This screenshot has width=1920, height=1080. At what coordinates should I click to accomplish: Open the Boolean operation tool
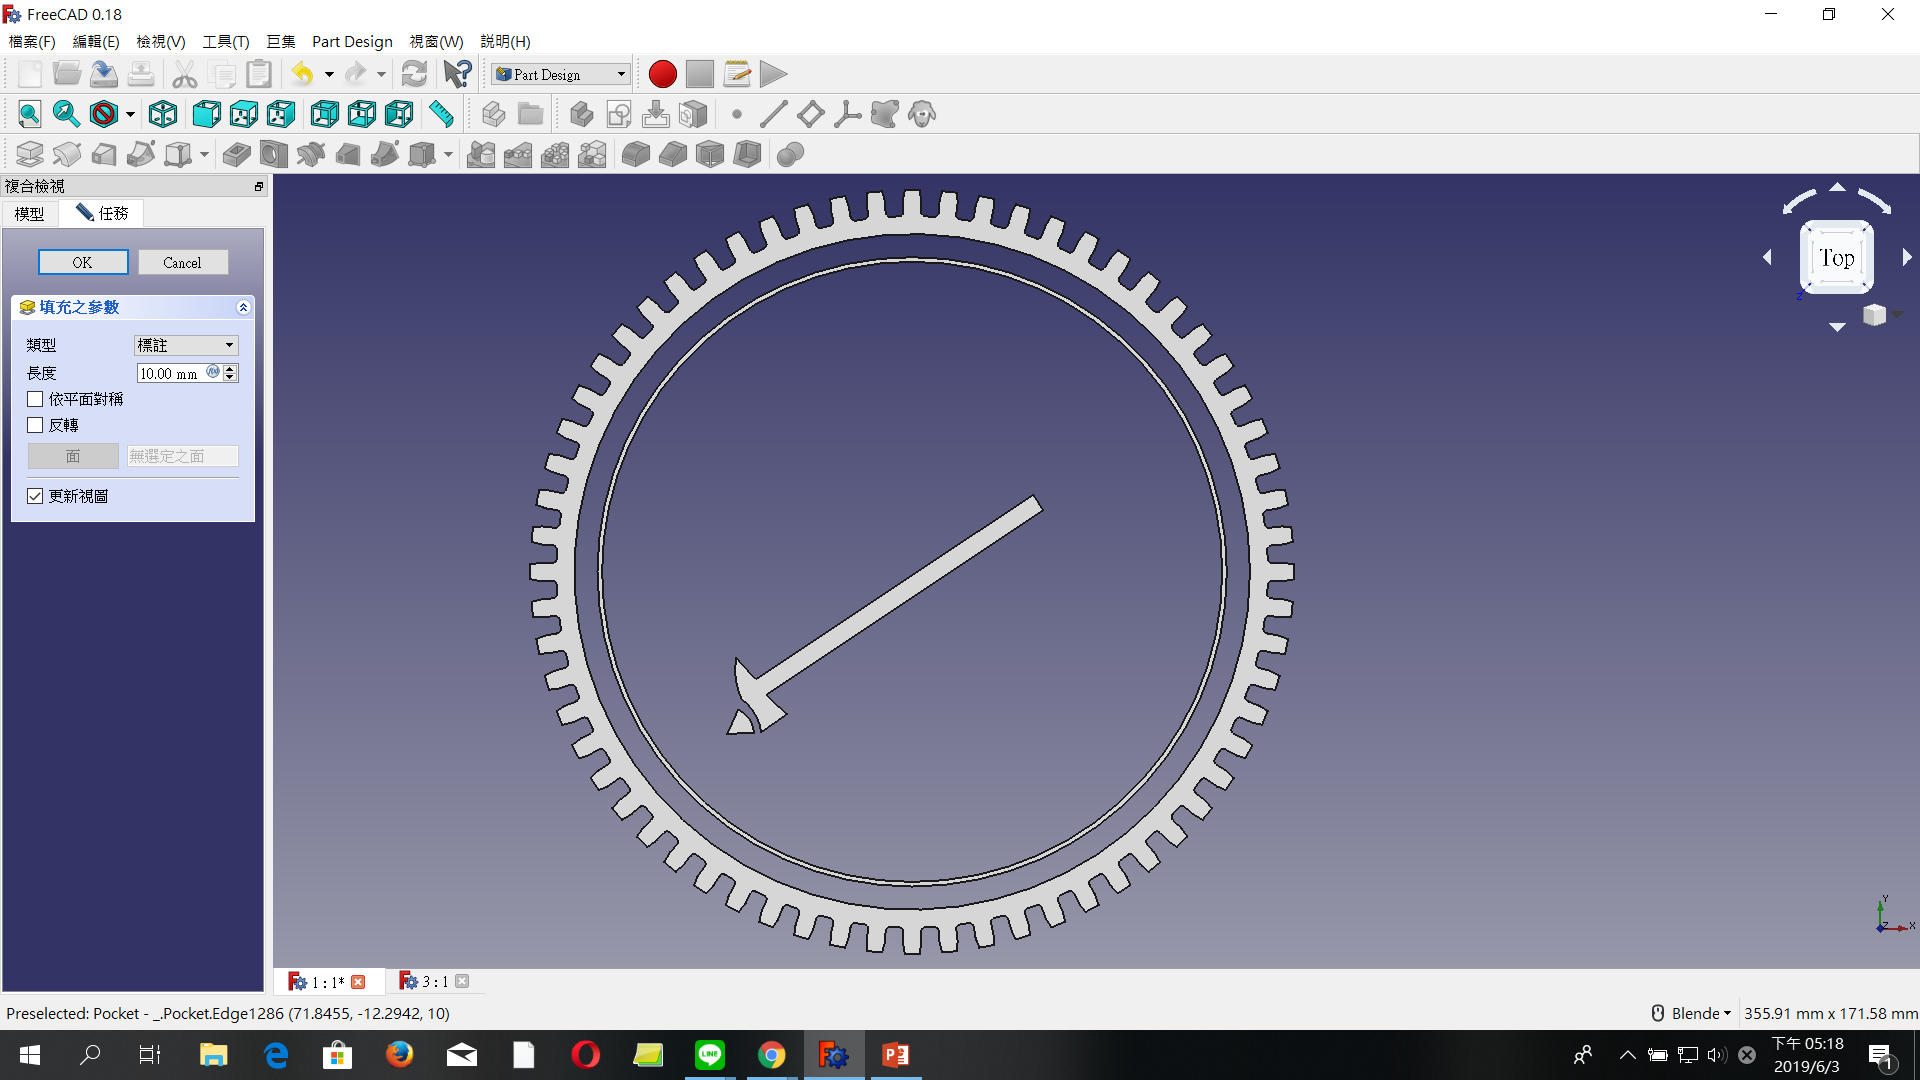tap(791, 154)
